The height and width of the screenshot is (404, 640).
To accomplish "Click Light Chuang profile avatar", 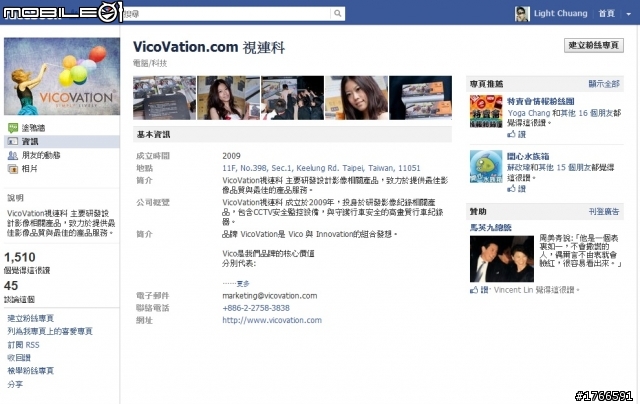I will point(522,14).
